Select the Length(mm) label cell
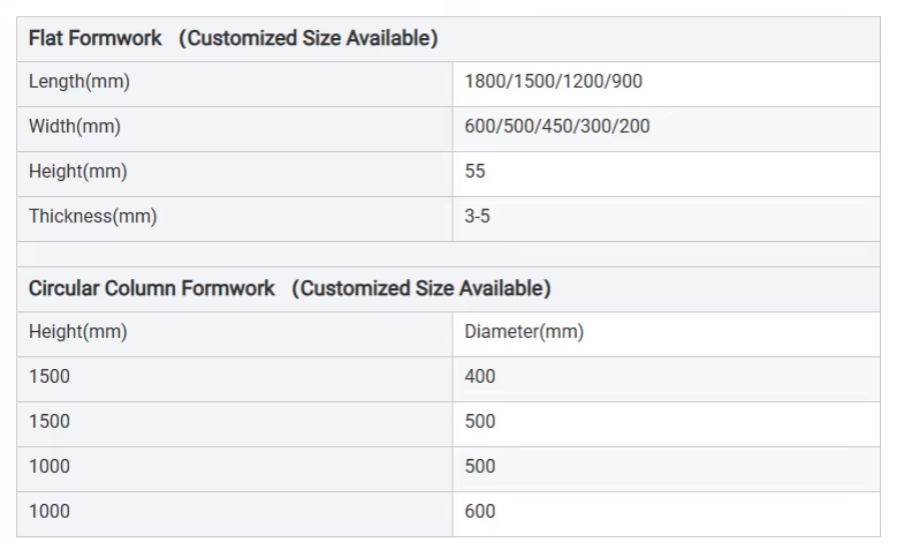 pos(79,82)
